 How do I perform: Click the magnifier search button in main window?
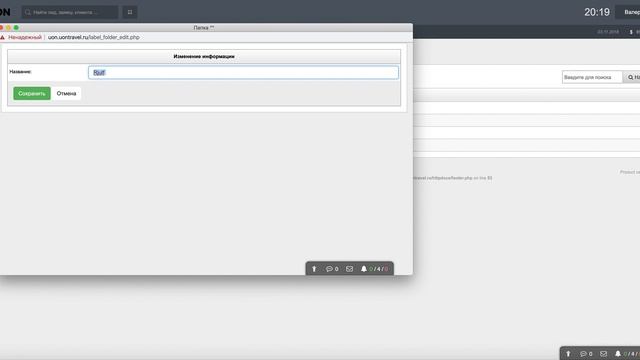pos(632,77)
